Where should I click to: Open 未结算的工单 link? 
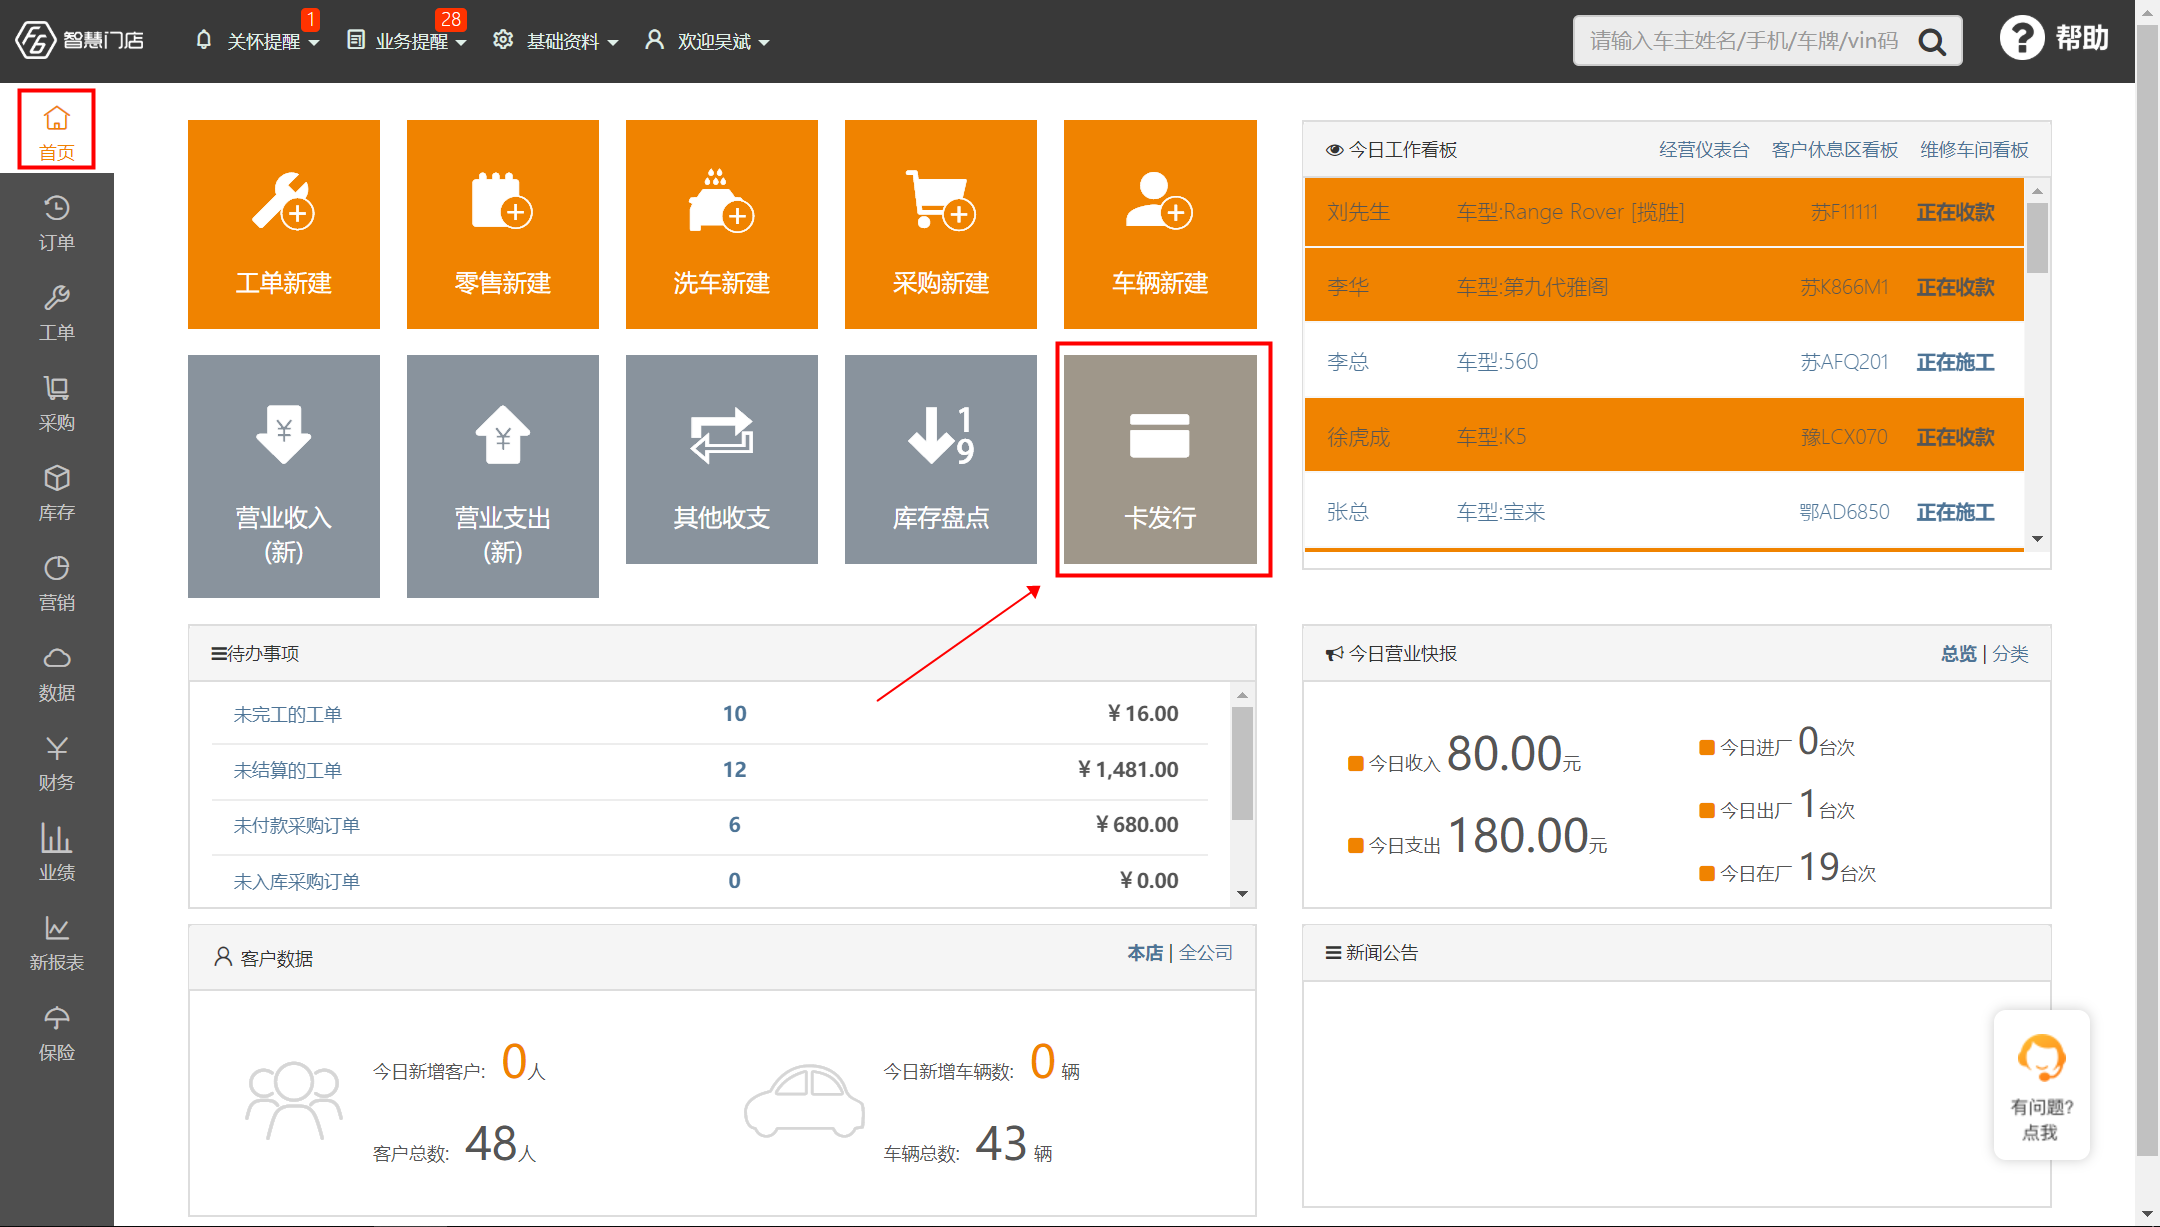[x=288, y=770]
